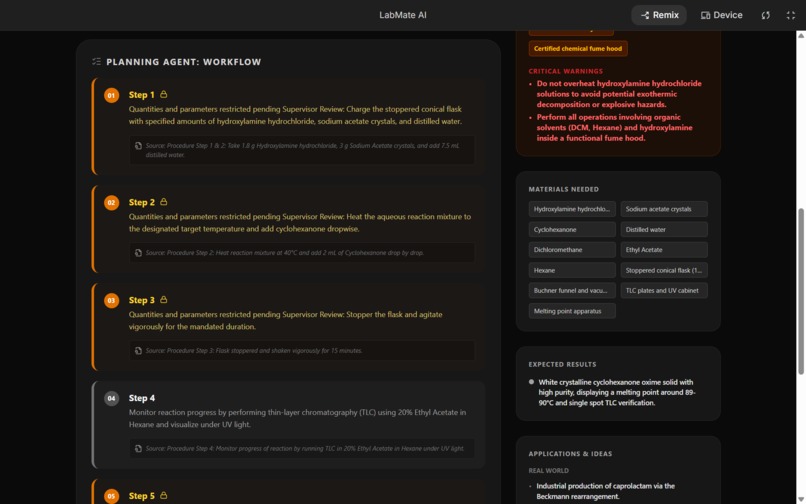The image size is (806, 504).
Task: Click the Step 4 heading
Action: [x=141, y=398]
